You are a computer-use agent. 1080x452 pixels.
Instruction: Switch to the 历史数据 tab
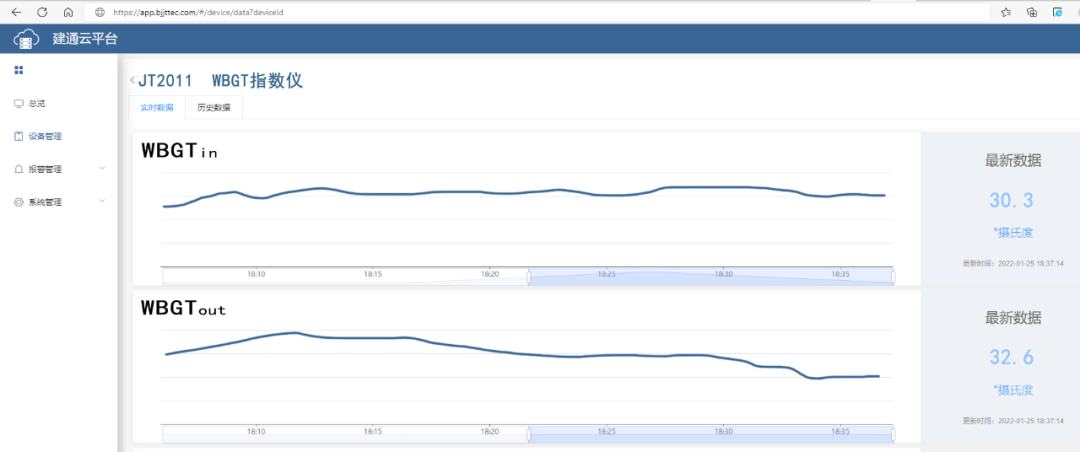tap(213, 108)
